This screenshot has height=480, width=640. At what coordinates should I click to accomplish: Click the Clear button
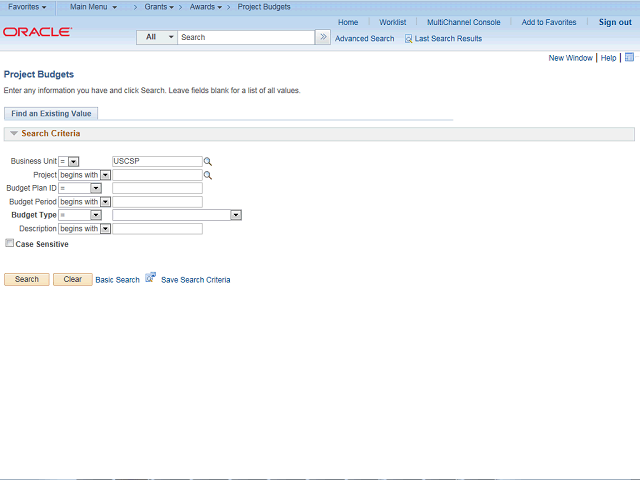pyautogui.click(x=73, y=279)
